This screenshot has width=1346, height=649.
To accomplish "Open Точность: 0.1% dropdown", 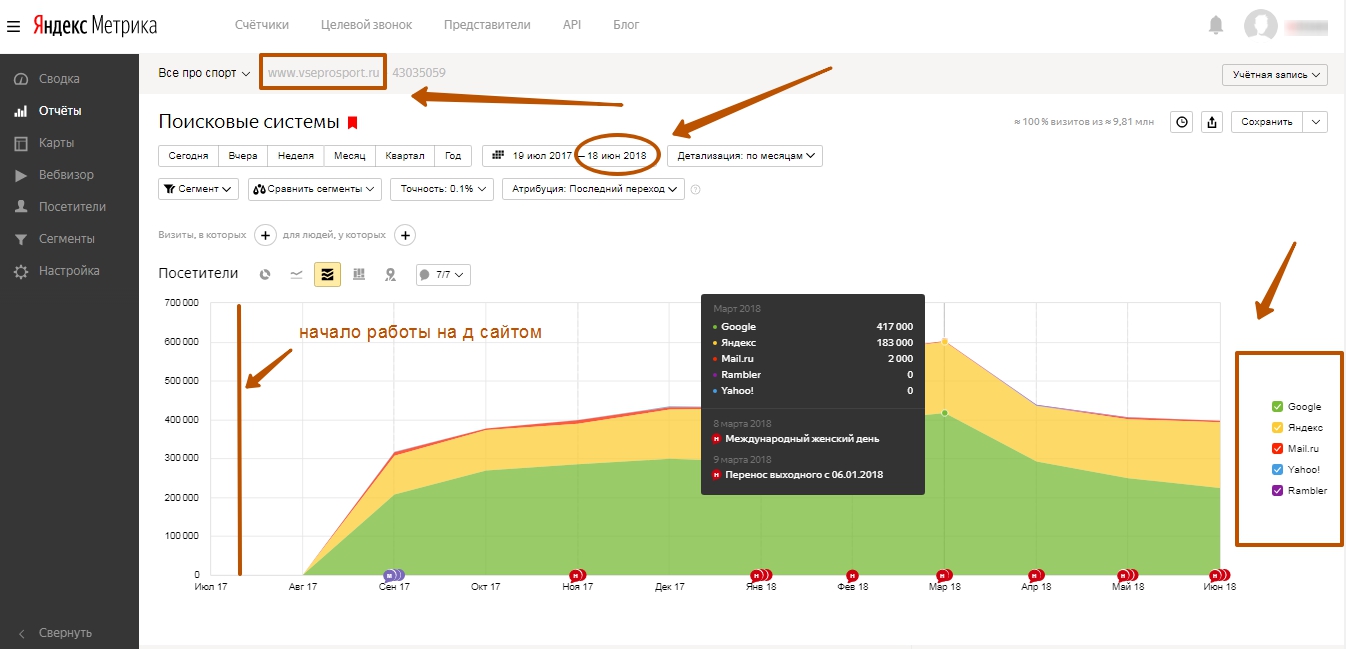I will (x=441, y=189).
